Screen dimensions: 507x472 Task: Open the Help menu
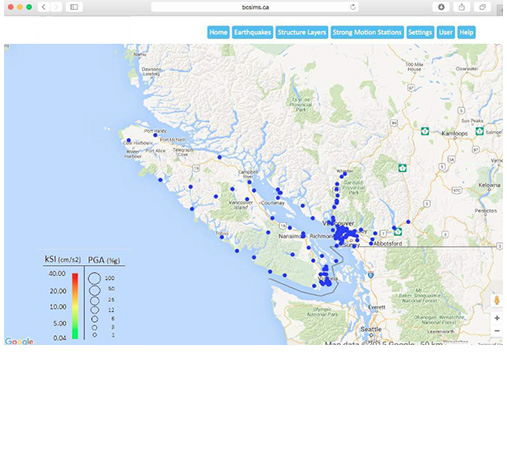(466, 32)
